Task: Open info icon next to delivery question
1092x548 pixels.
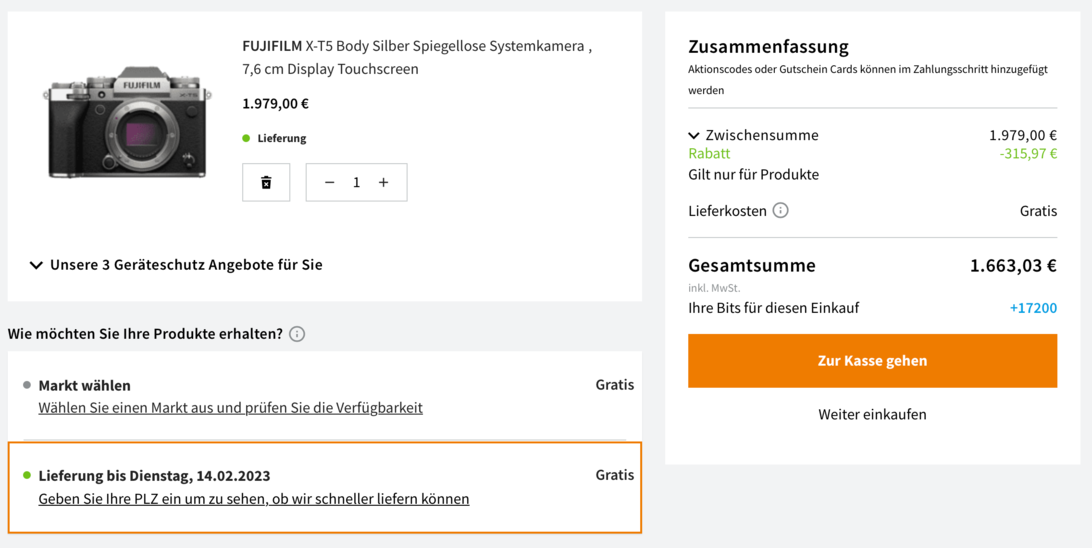Action: pos(297,334)
